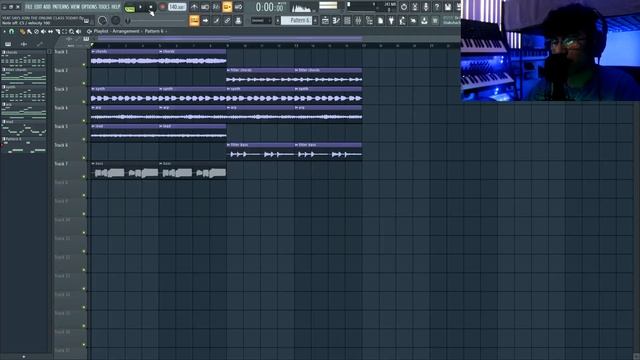This screenshot has height=360, width=640.
Task: Click the right-arrow step icon
Action: tap(205, 20)
